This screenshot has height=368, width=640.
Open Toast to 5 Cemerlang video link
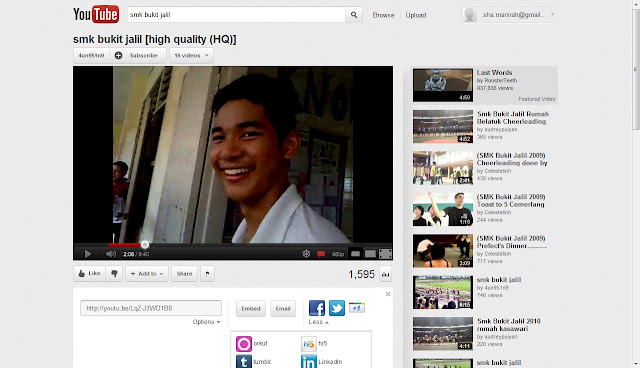pyautogui.click(x=511, y=200)
